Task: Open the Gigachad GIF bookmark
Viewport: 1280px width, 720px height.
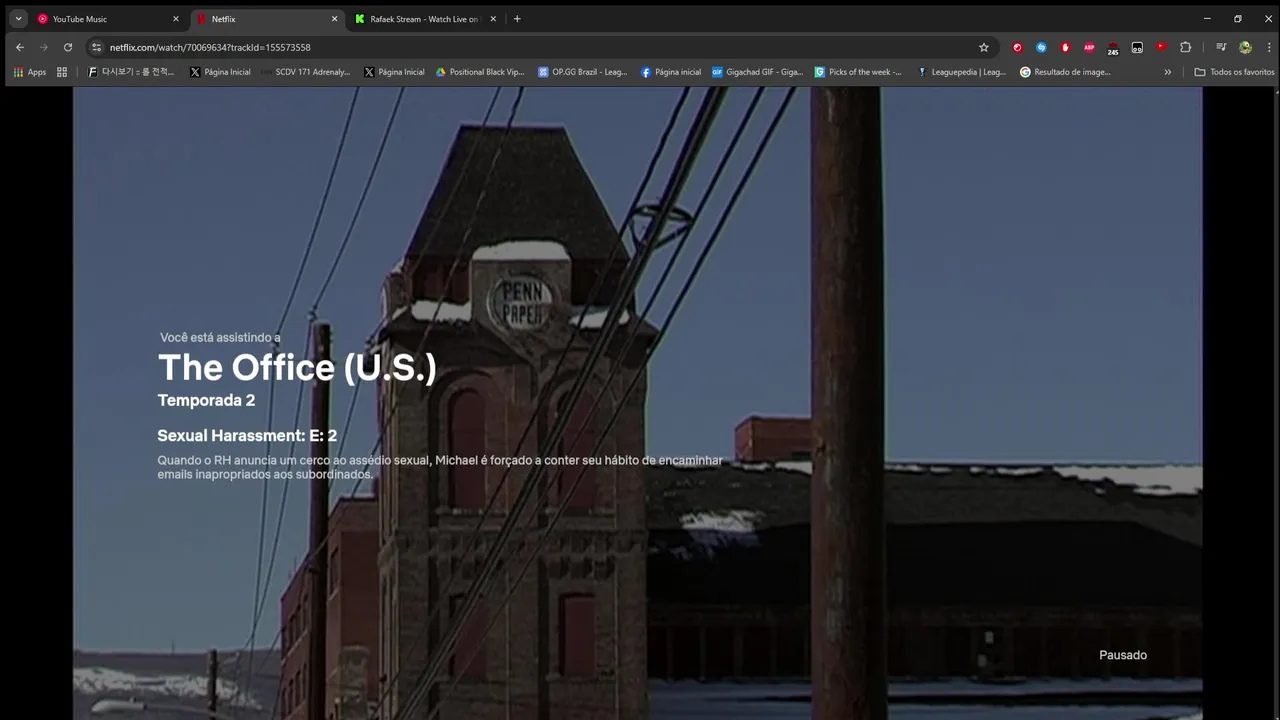Action: tap(757, 72)
